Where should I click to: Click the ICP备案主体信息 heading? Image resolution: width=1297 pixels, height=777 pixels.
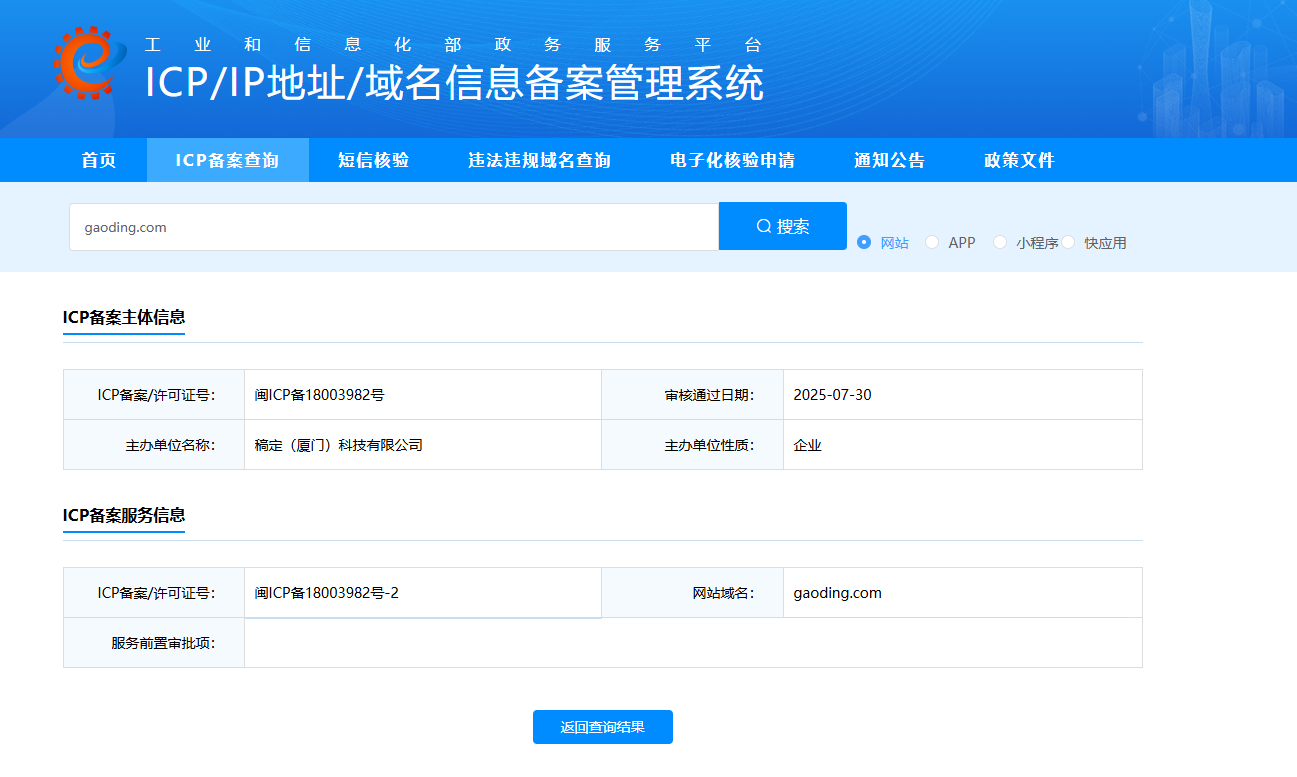click(x=124, y=317)
